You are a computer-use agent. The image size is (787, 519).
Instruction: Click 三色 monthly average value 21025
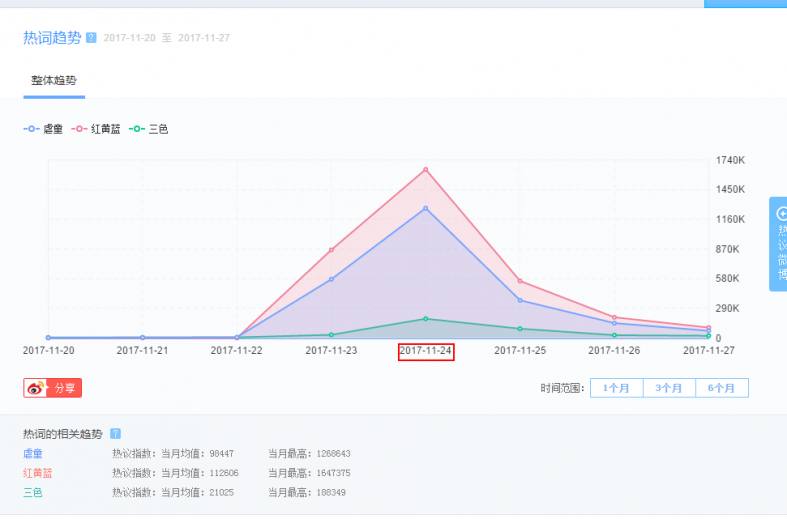(x=221, y=492)
